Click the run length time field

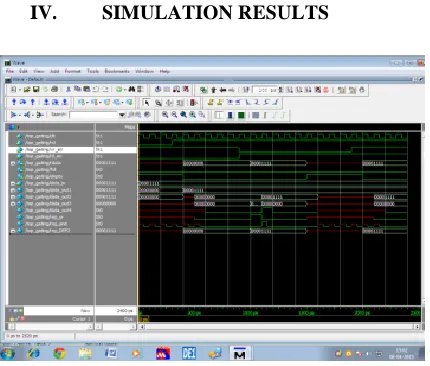coord(265,90)
